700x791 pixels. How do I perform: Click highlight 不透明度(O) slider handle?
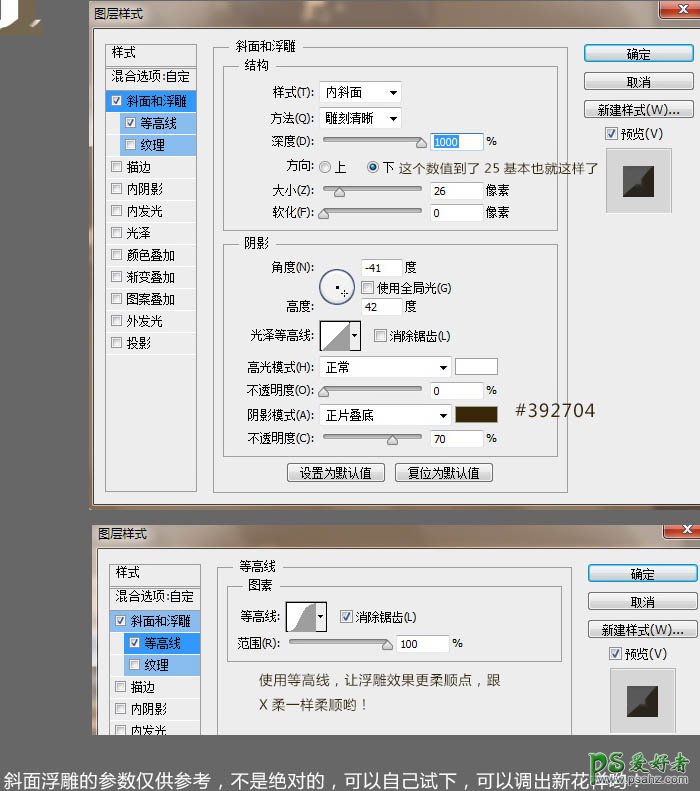[324, 391]
